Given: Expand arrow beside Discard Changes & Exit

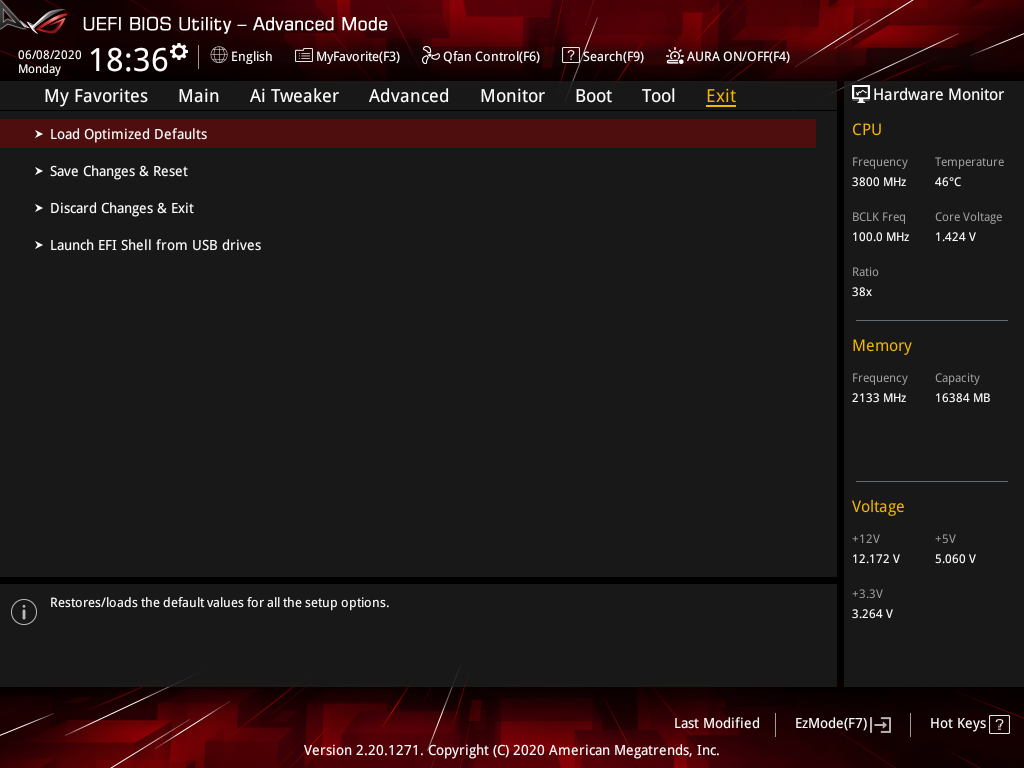Looking at the screenshot, I should pos(39,208).
